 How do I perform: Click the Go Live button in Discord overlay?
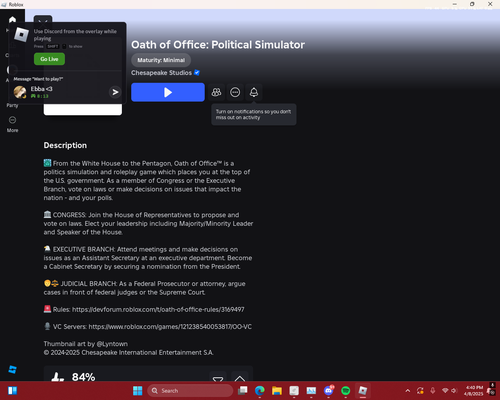pyautogui.click(x=49, y=59)
